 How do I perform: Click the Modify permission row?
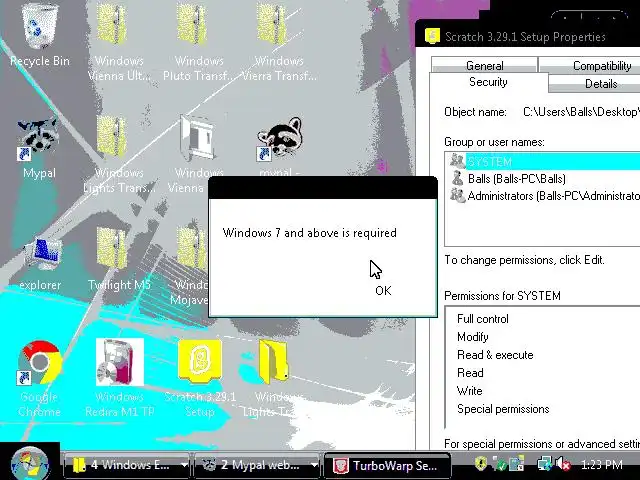pos(473,337)
